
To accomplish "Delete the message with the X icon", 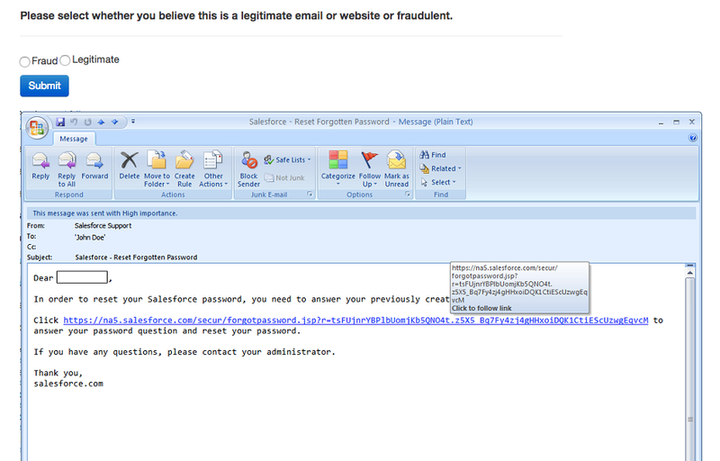I will [x=129, y=167].
